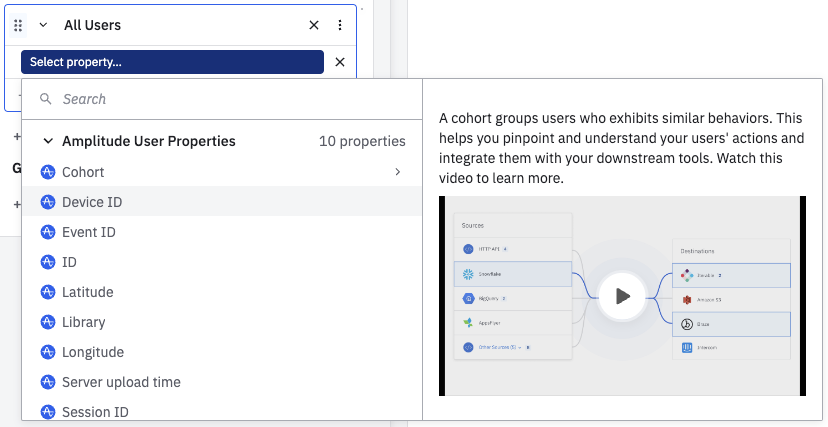This screenshot has width=828, height=427.
Task: Choose the Device ID property
Action: point(222,202)
